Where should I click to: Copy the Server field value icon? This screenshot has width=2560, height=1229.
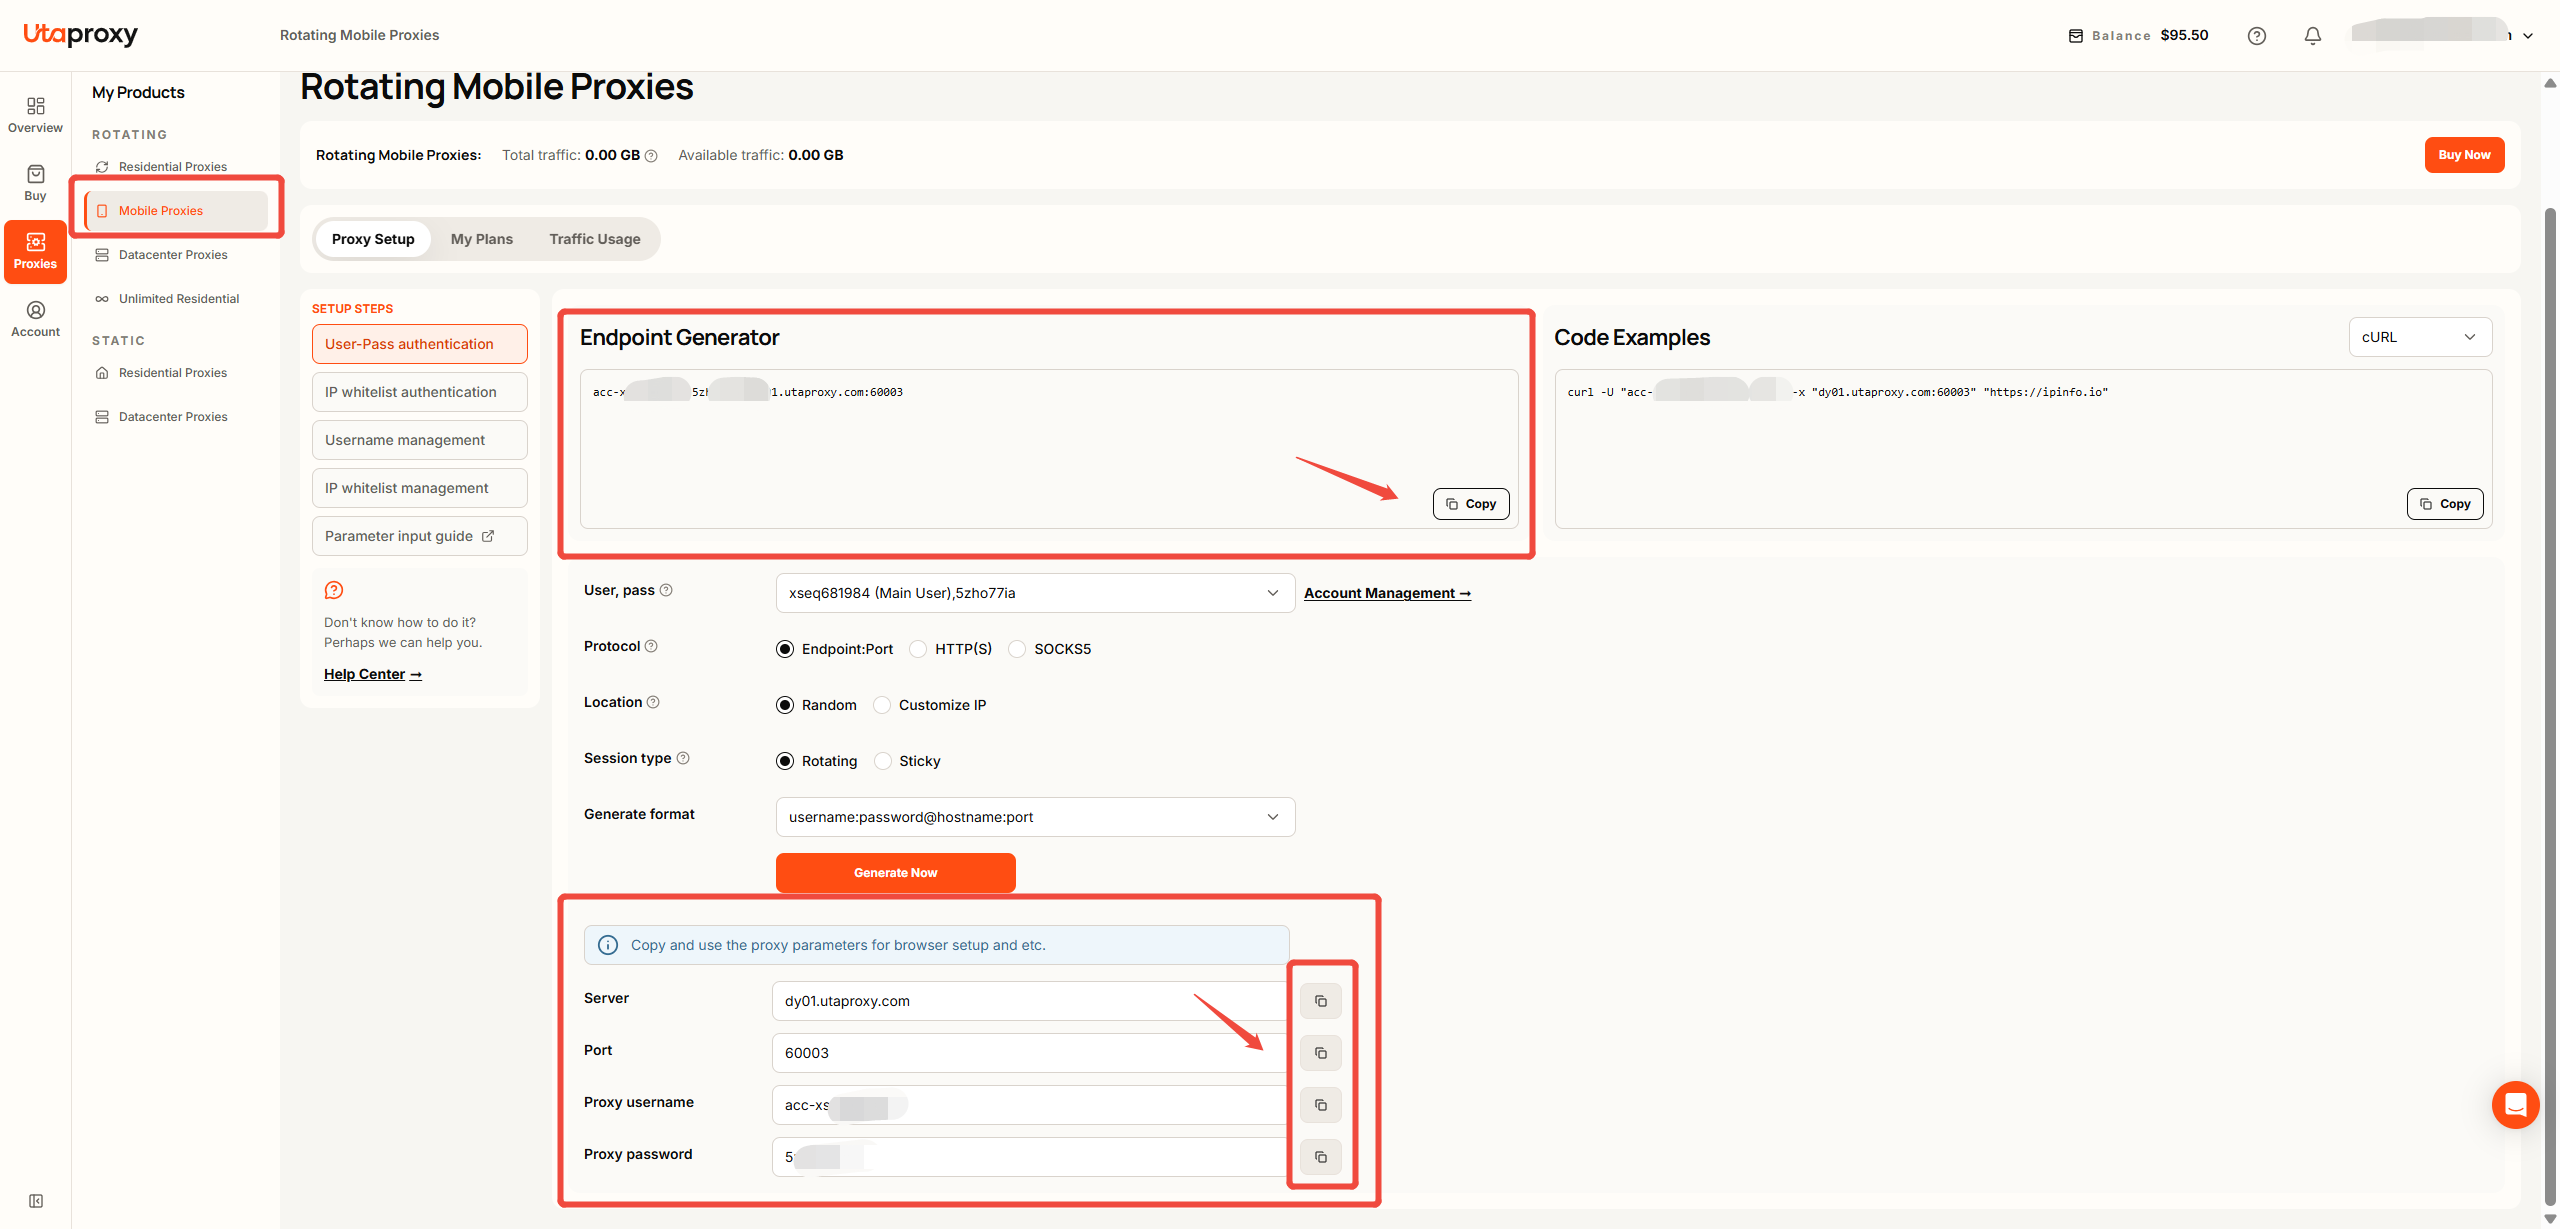(x=1320, y=1001)
